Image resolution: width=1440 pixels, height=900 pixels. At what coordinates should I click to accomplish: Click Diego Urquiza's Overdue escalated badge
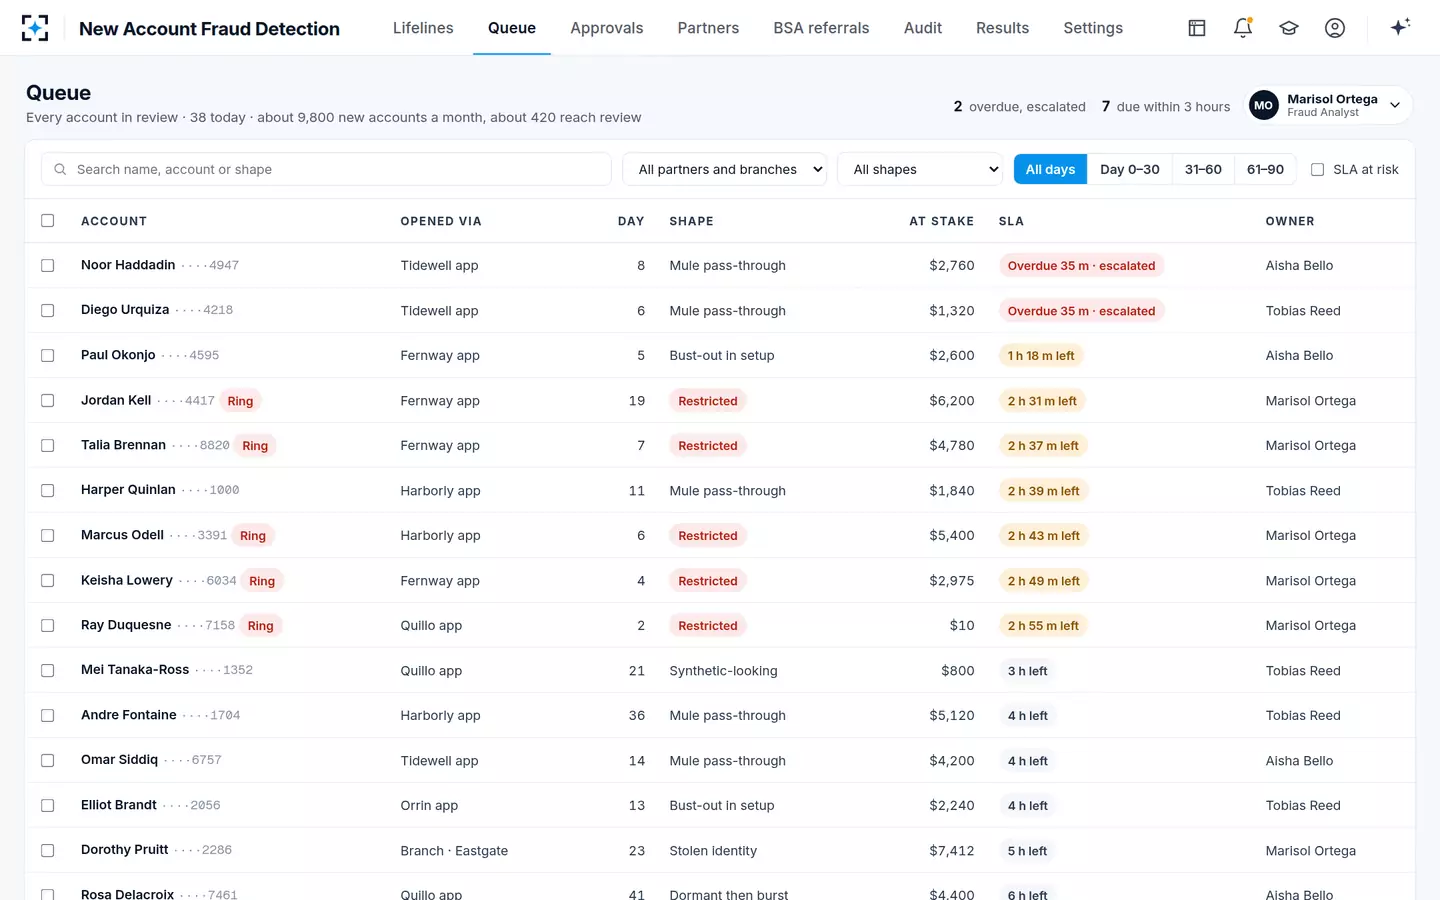pyautogui.click(x=1081, y=311)
